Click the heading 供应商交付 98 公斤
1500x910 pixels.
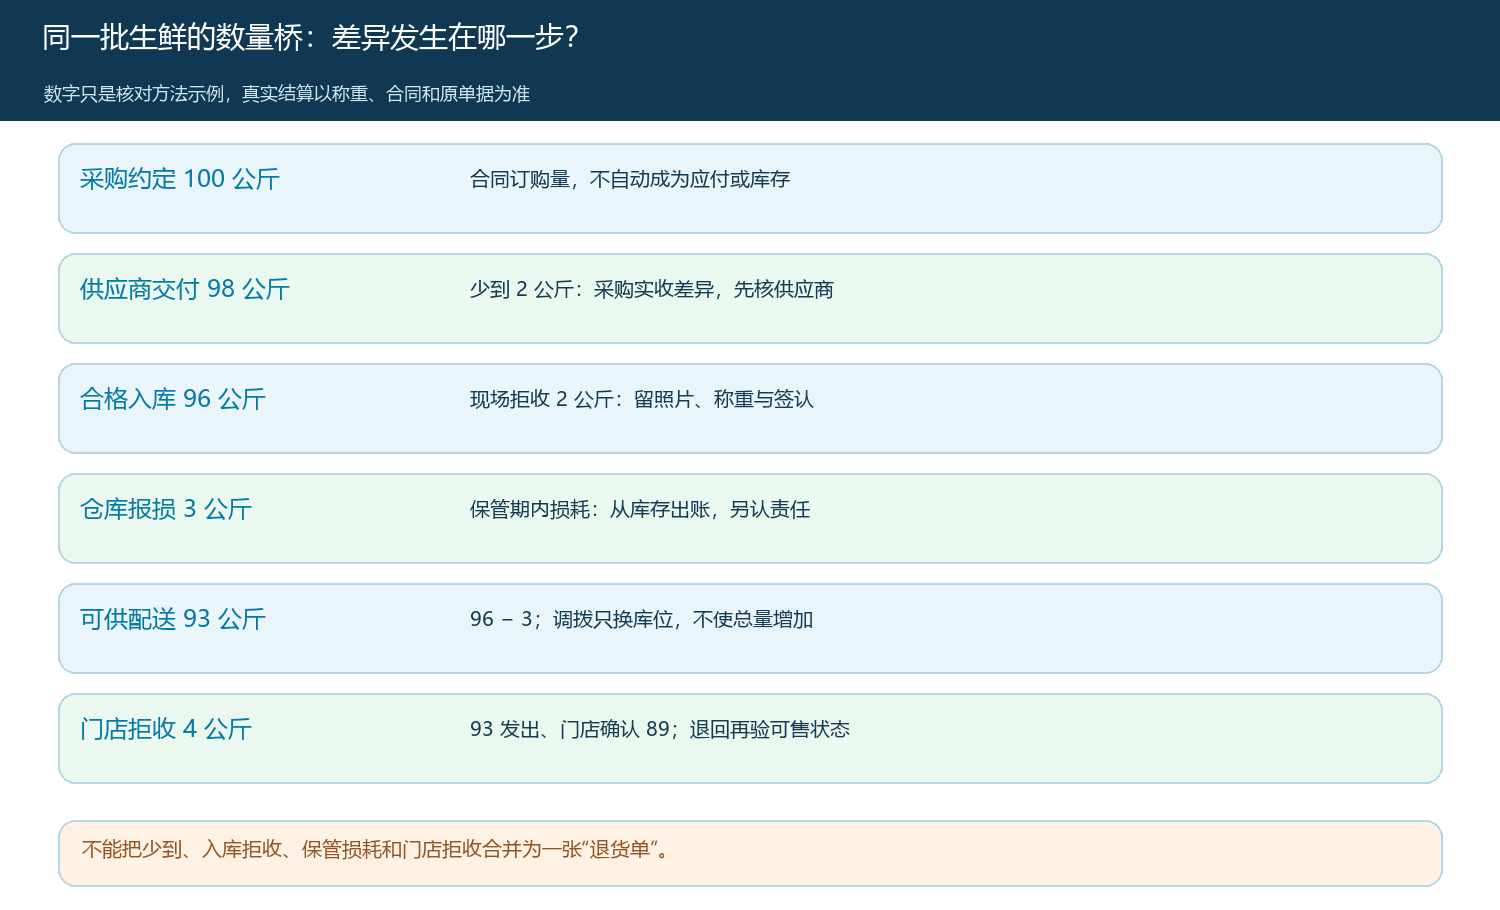185,289
